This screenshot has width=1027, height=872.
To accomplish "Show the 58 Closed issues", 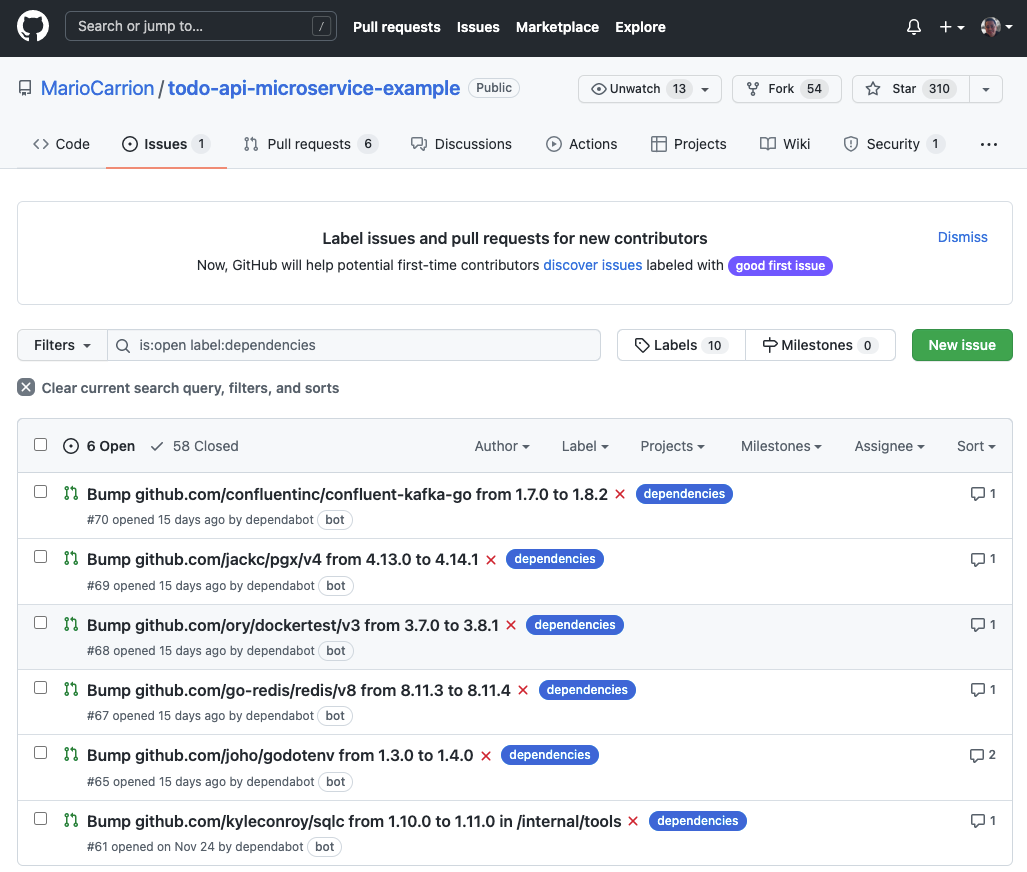I will pyautogui.click(x=195, y=446).
